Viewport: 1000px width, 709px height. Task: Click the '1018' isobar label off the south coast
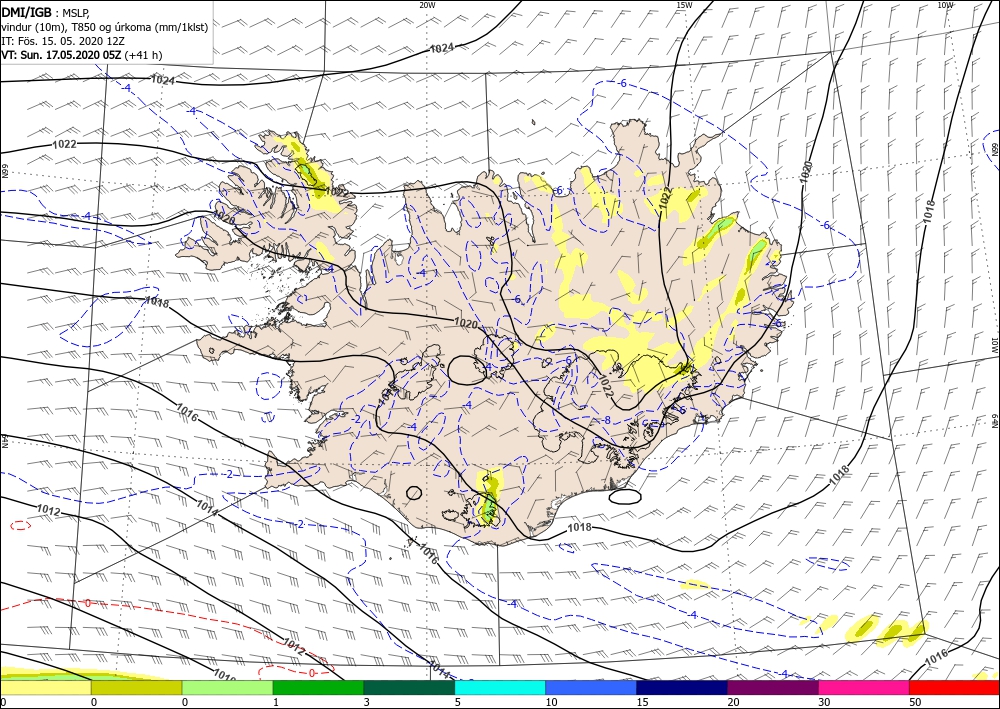[x=579, y=527]
